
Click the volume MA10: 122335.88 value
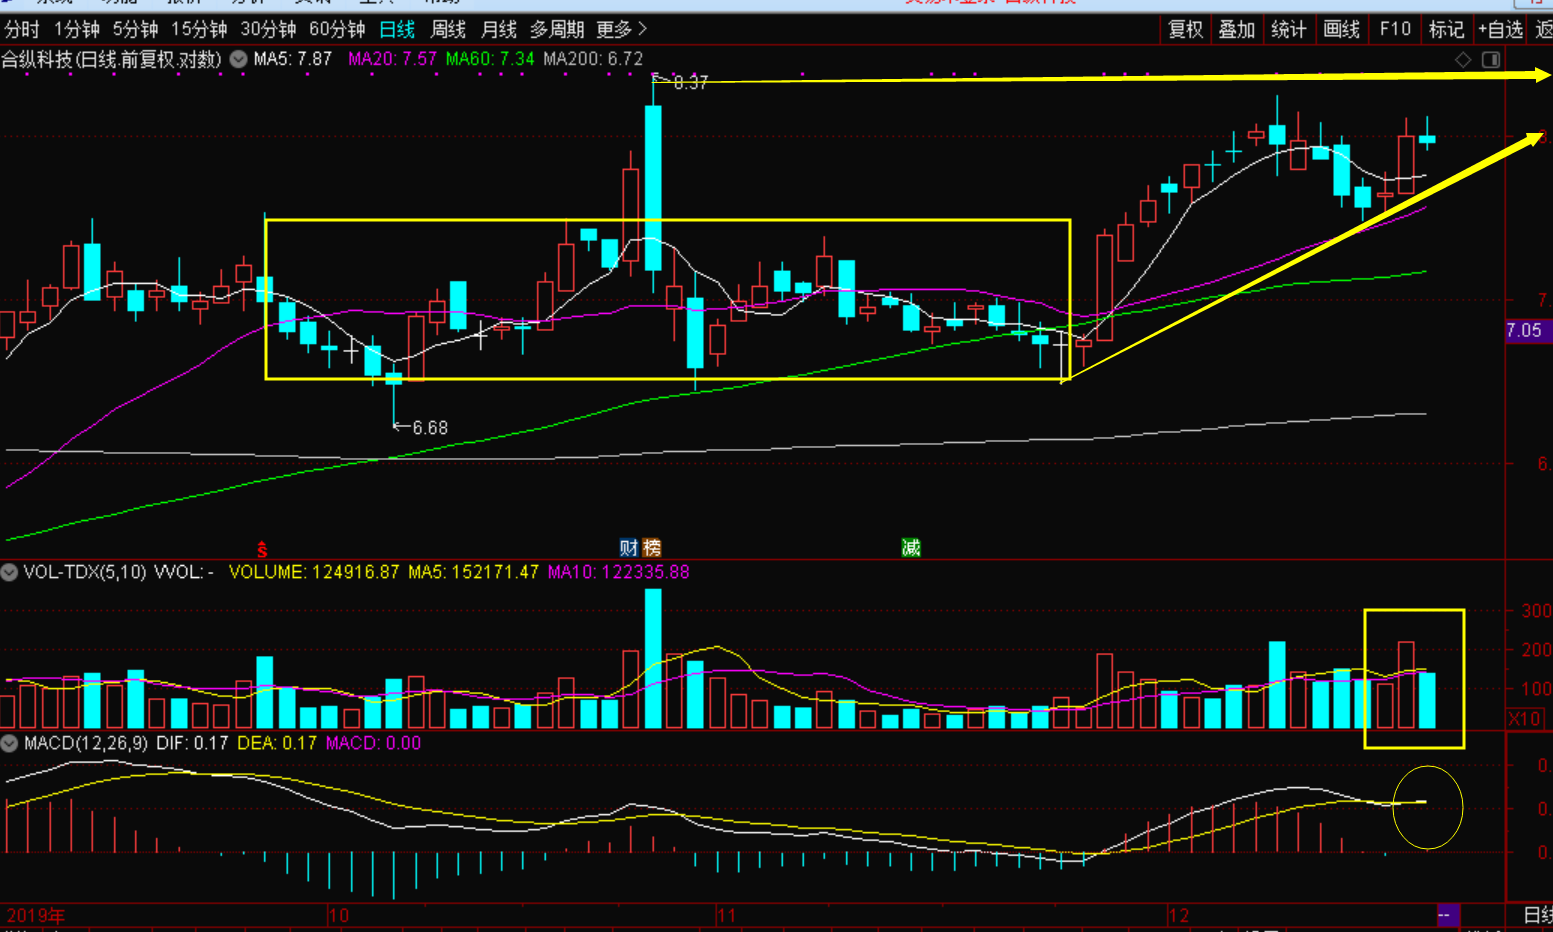point(618,572)
